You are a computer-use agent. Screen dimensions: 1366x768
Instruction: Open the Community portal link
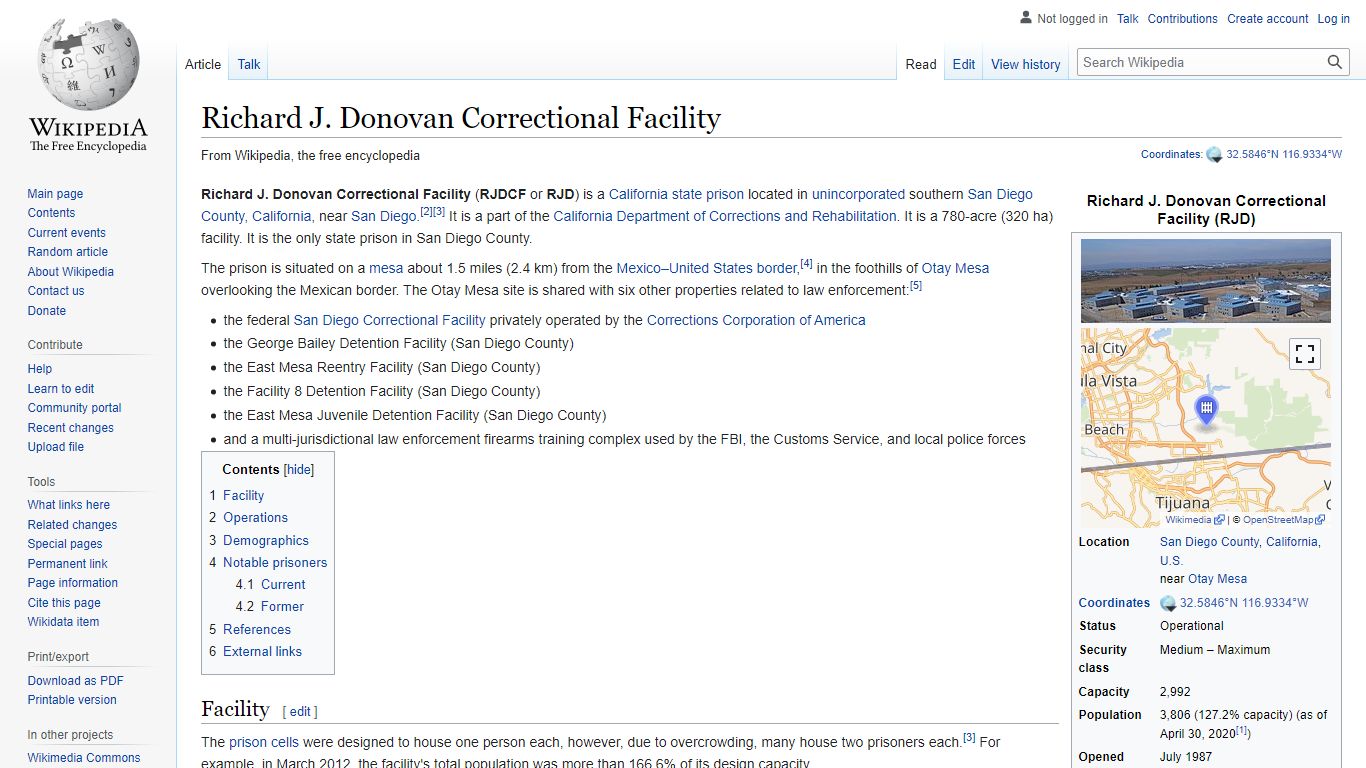coord(74,408)
